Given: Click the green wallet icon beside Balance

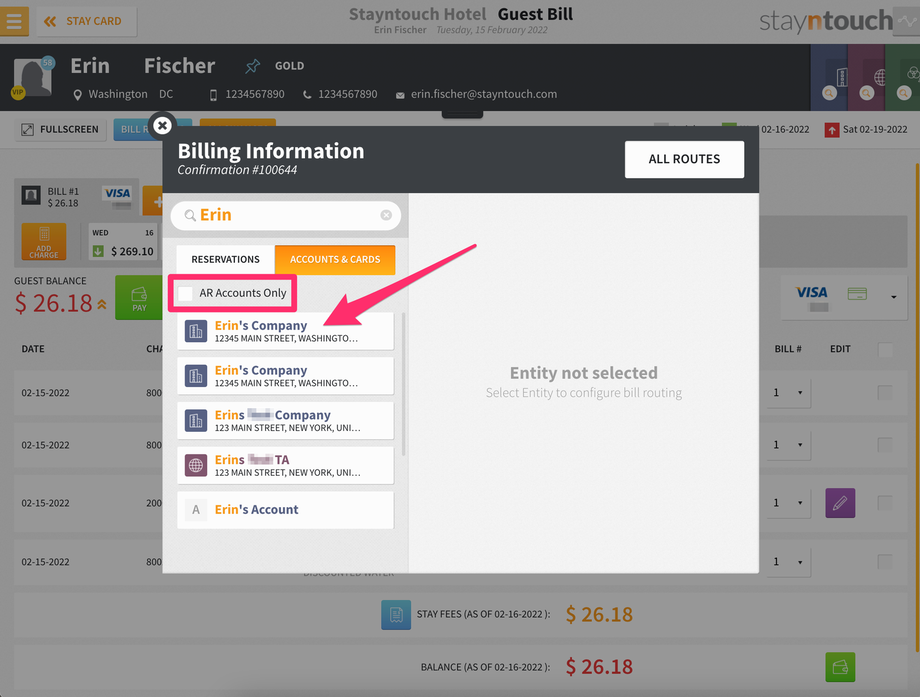Looking at the screenshot, I should 840,667.
